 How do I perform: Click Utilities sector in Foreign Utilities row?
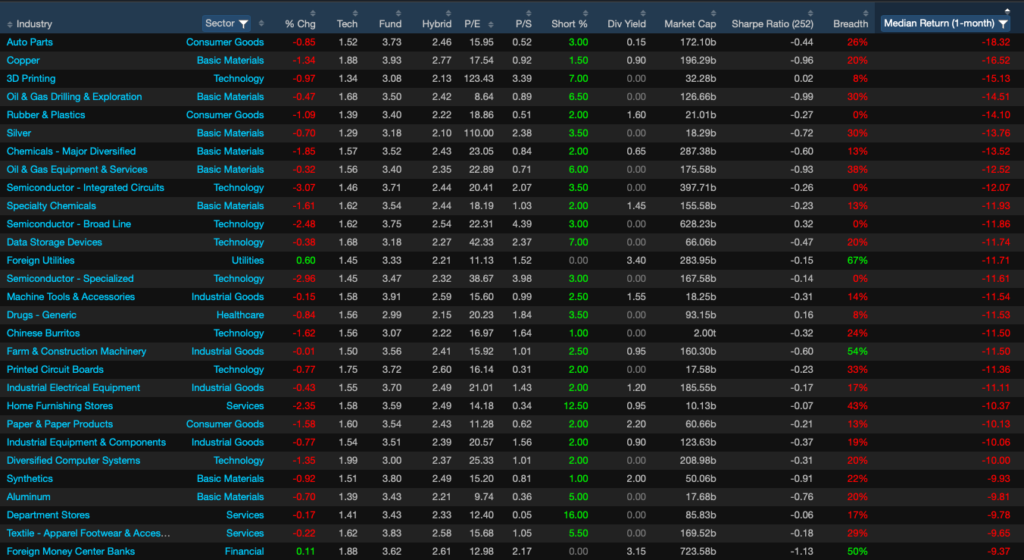(x=248, y=260)
